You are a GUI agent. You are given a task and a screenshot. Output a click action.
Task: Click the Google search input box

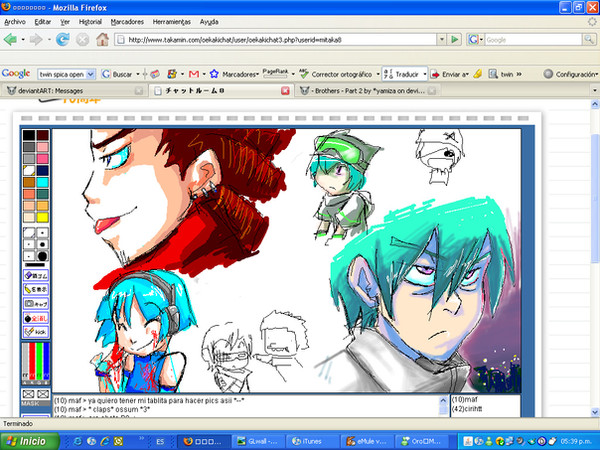(534, 39)
